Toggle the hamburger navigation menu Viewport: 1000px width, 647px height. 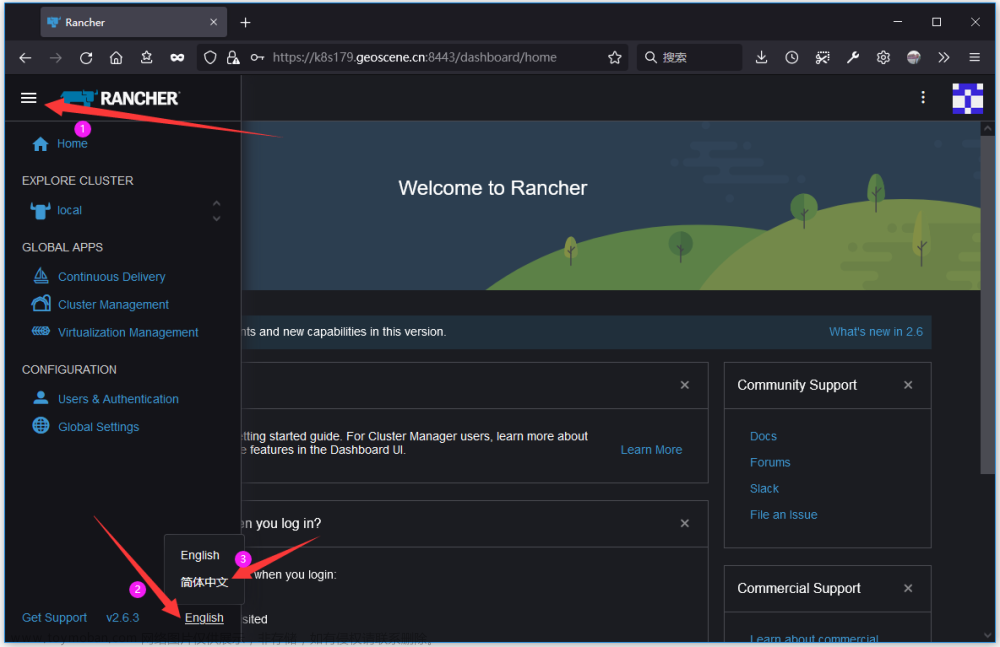29,98
